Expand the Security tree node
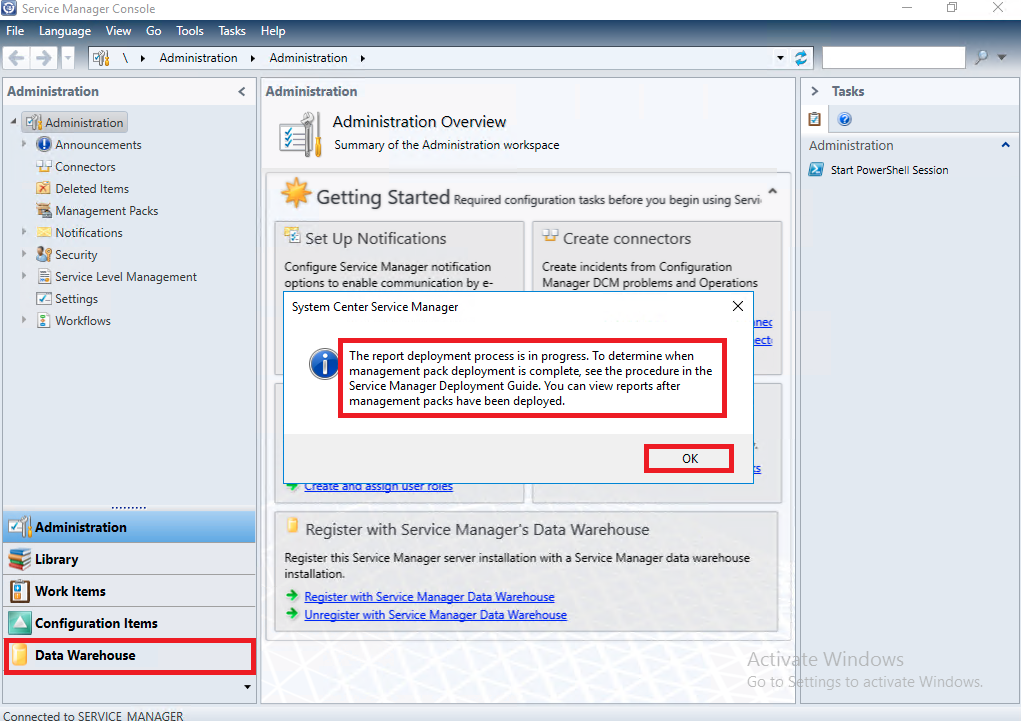1021x721 pixels. pos(24,255)
